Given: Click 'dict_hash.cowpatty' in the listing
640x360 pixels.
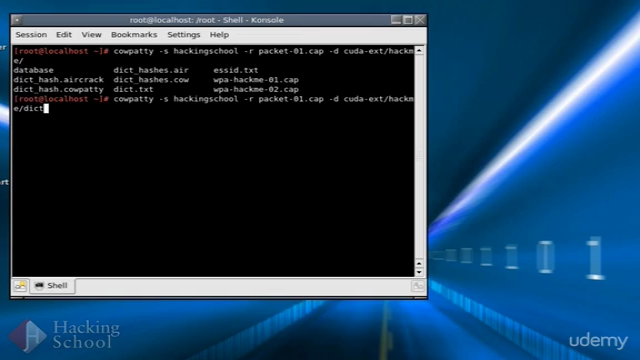Looking at the screenshot, I should 58,89.
